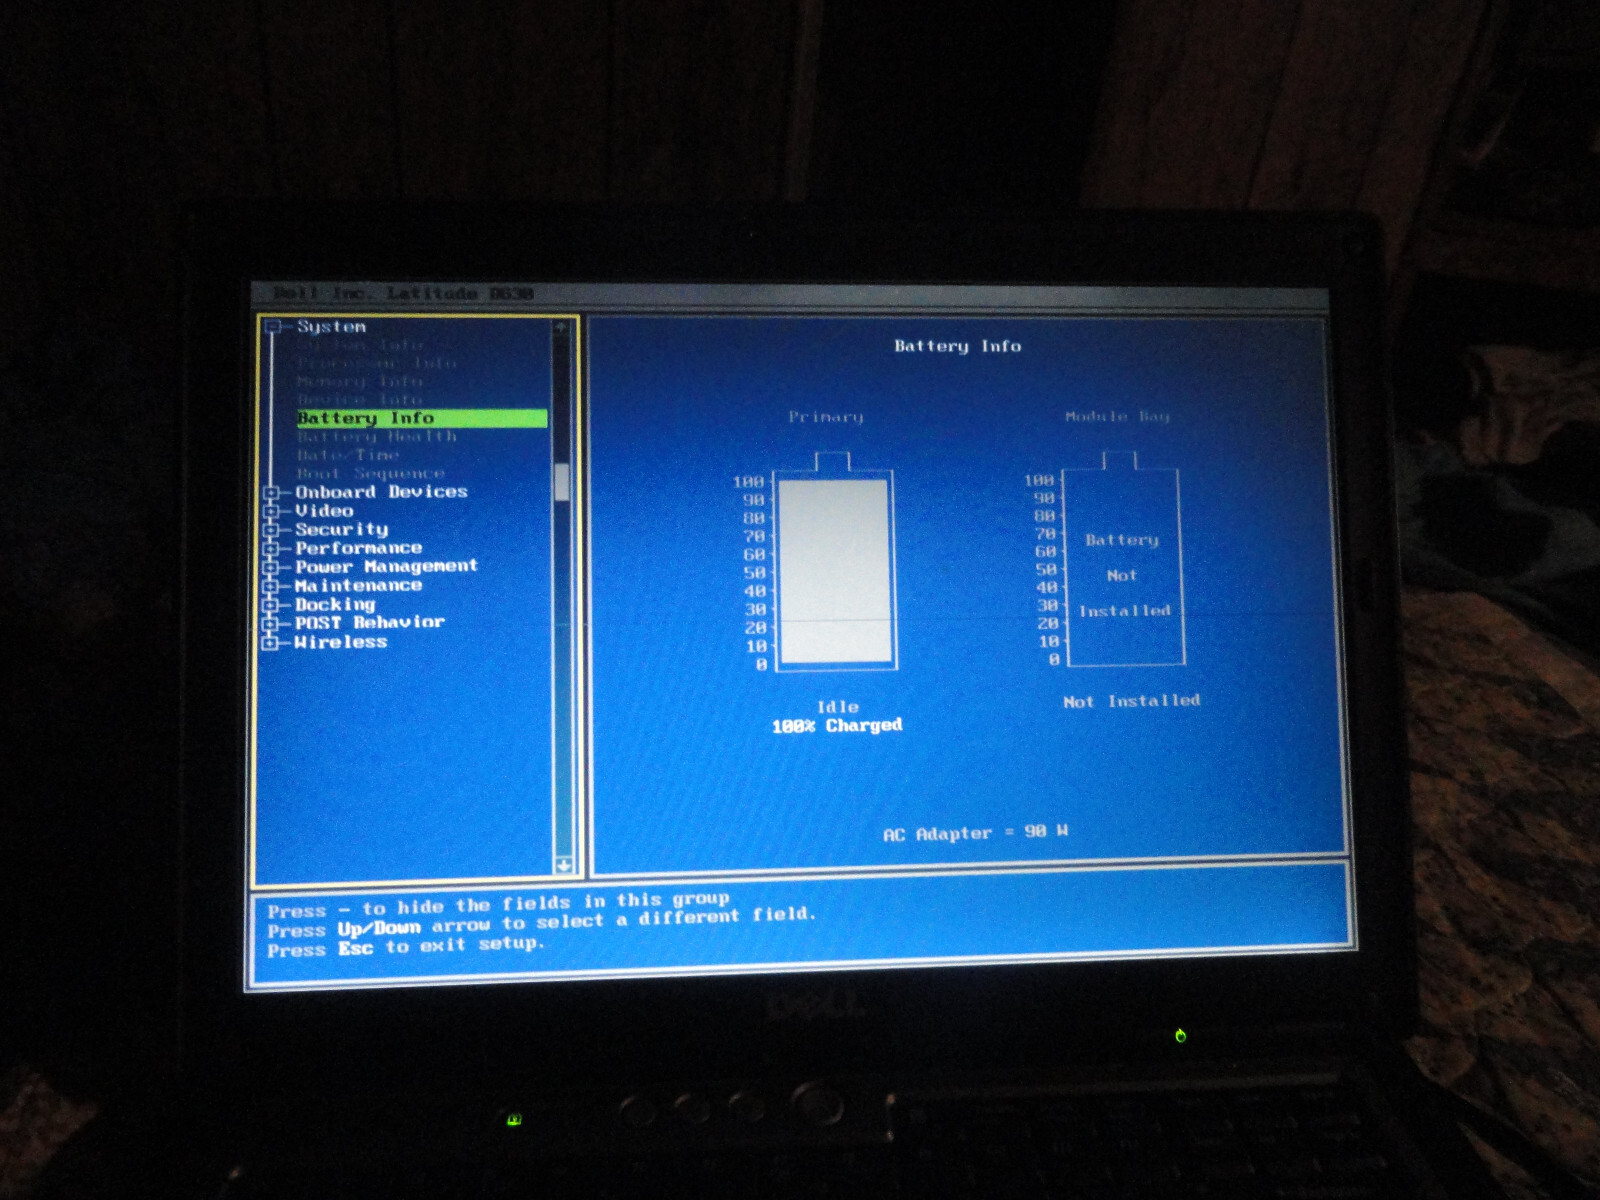Screen dimensions: 1600x1200
Task: Click the 100% Charged text
Action: pos(837,725)
